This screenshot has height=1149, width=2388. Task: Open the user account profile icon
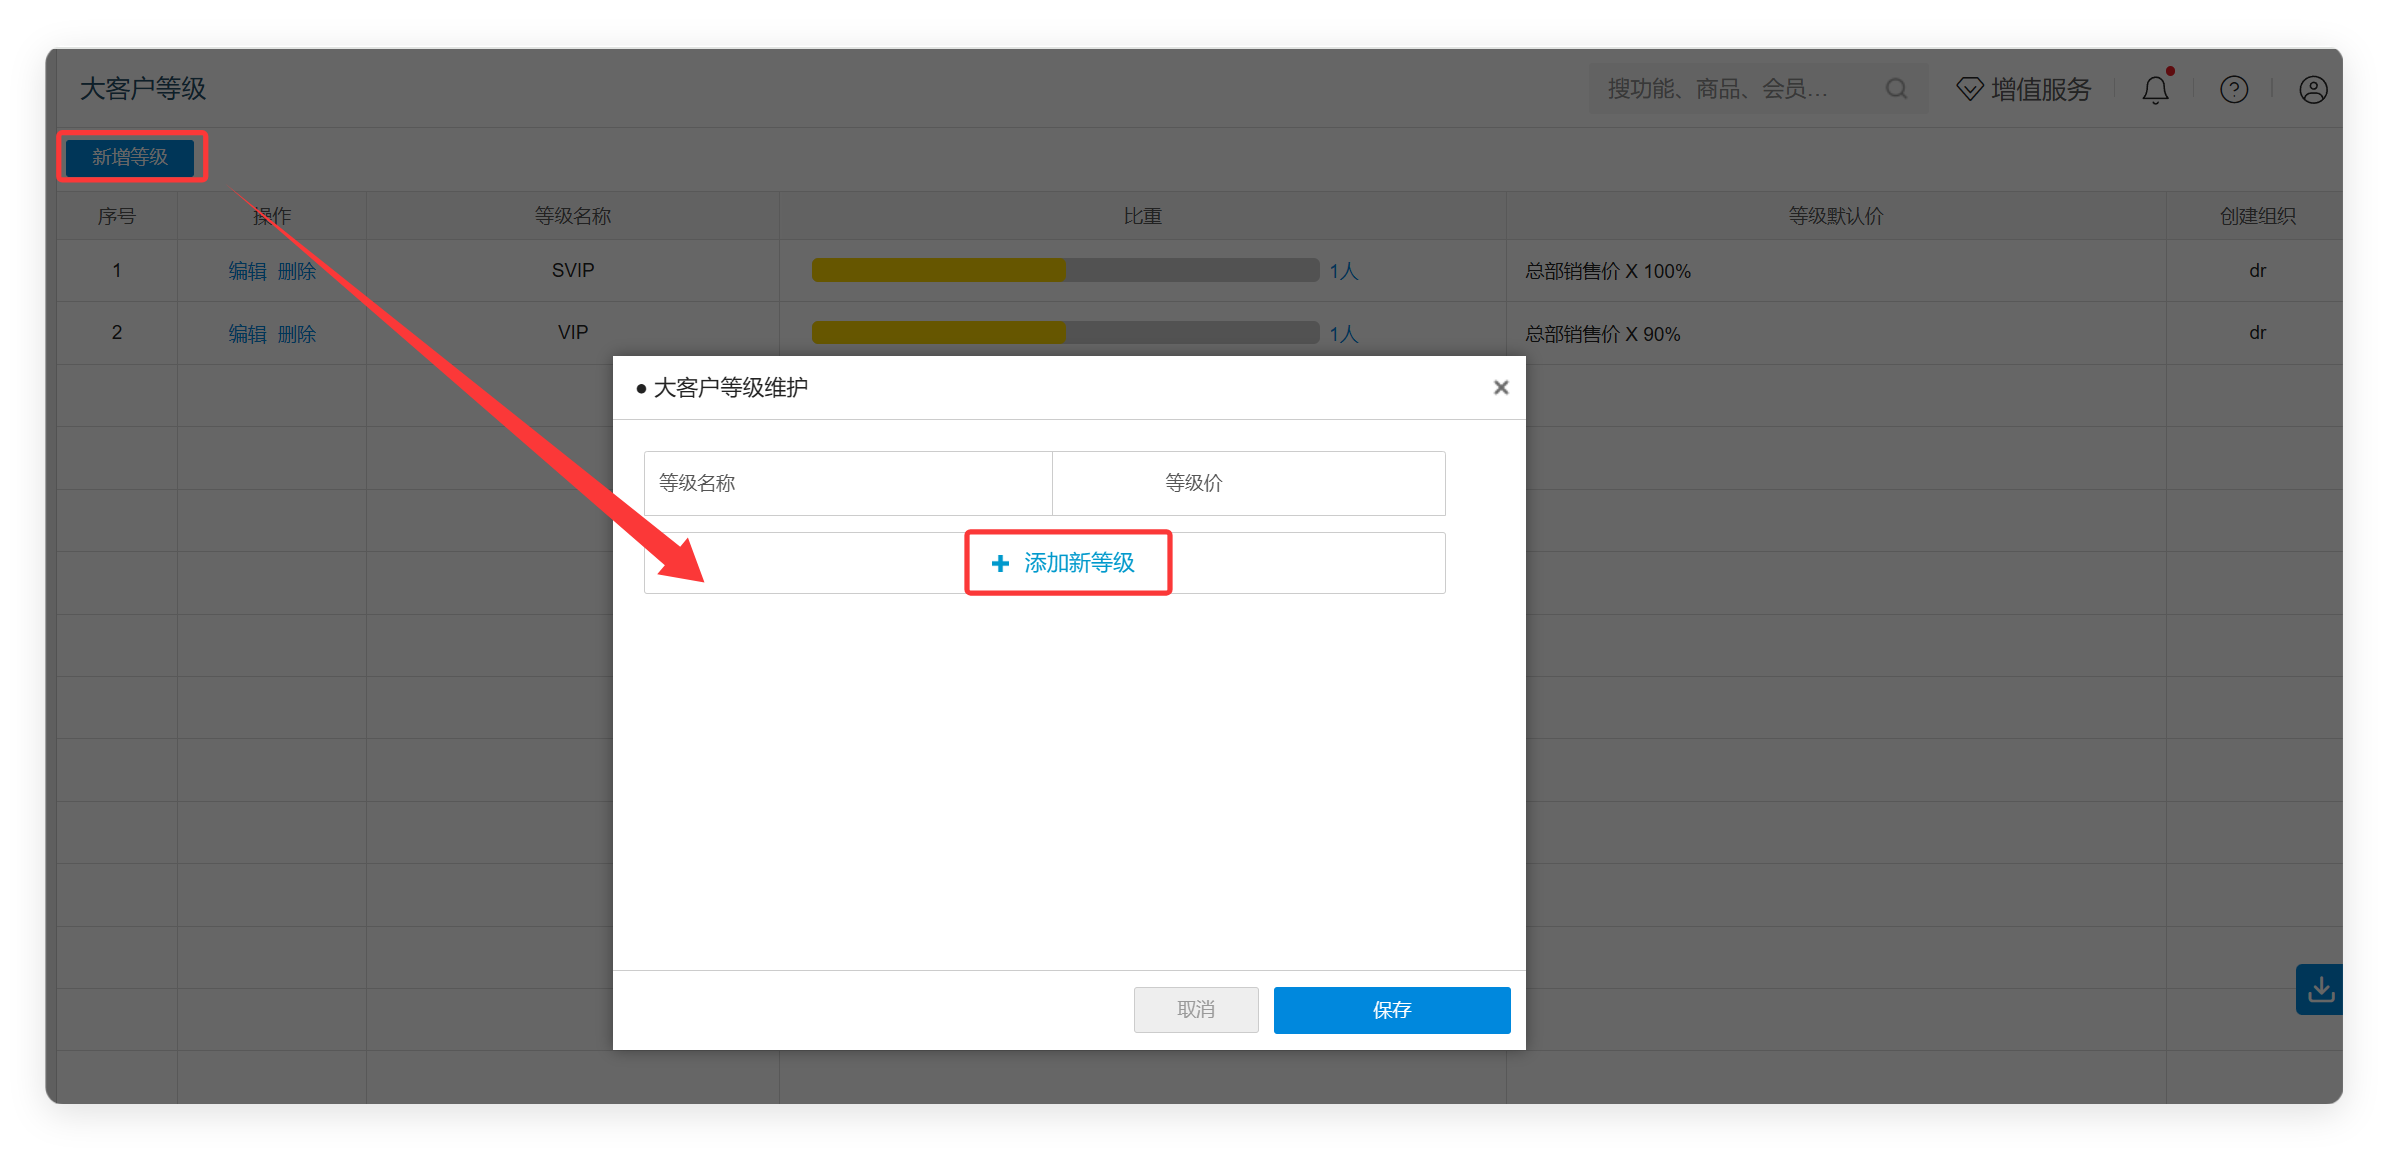pos(2313,90)
